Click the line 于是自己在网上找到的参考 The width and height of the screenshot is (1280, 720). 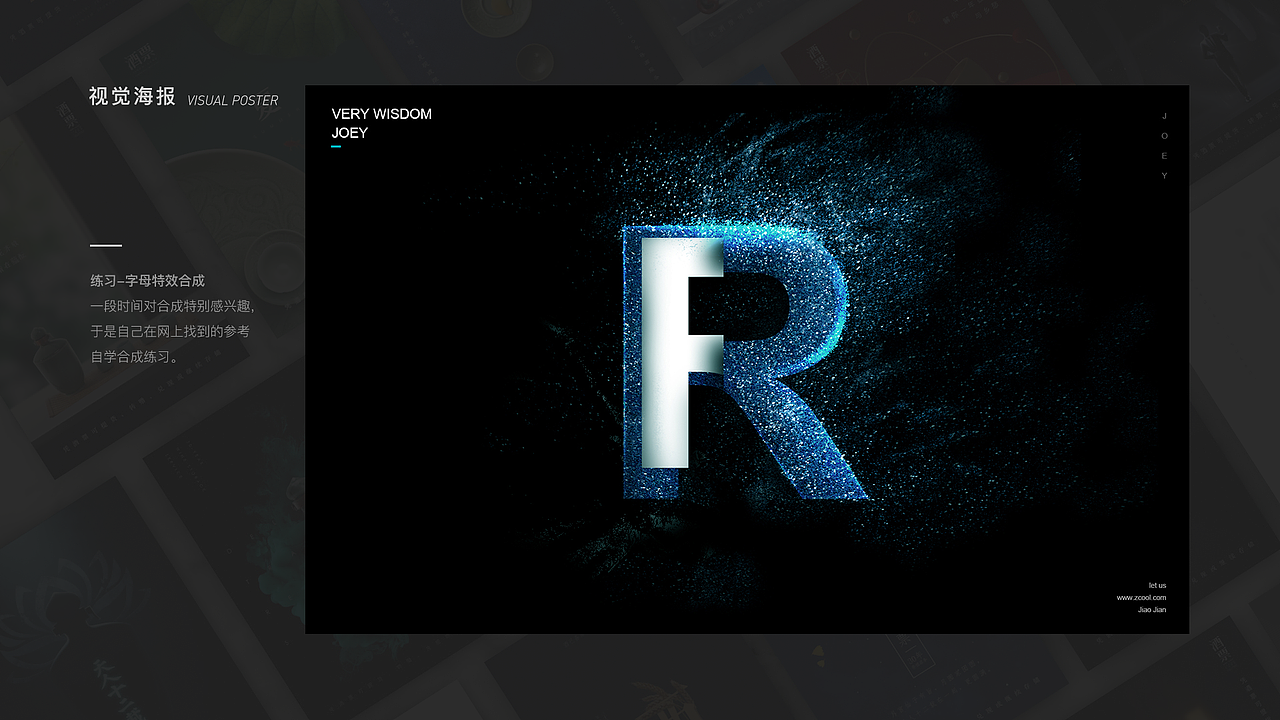tap(170, 331)
